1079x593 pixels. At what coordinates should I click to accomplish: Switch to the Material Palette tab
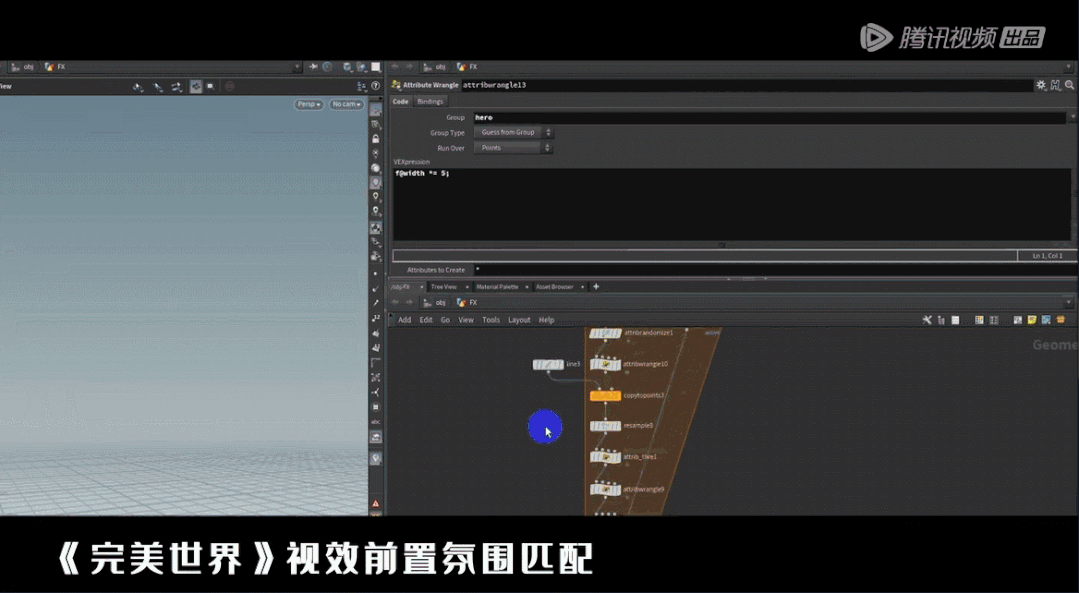(497, 287)
